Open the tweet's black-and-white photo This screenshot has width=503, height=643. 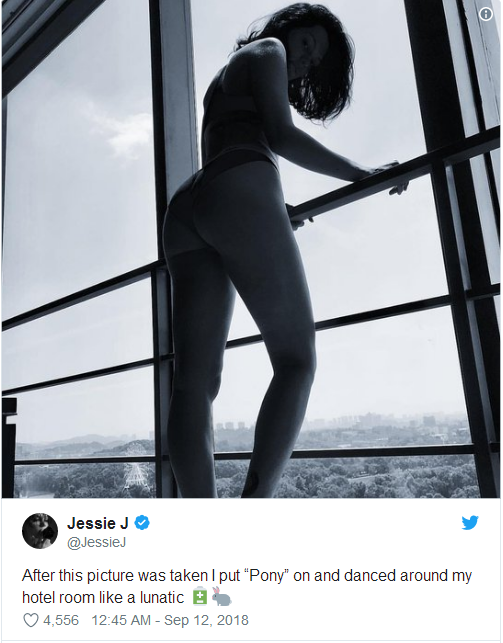pos(251,249)
